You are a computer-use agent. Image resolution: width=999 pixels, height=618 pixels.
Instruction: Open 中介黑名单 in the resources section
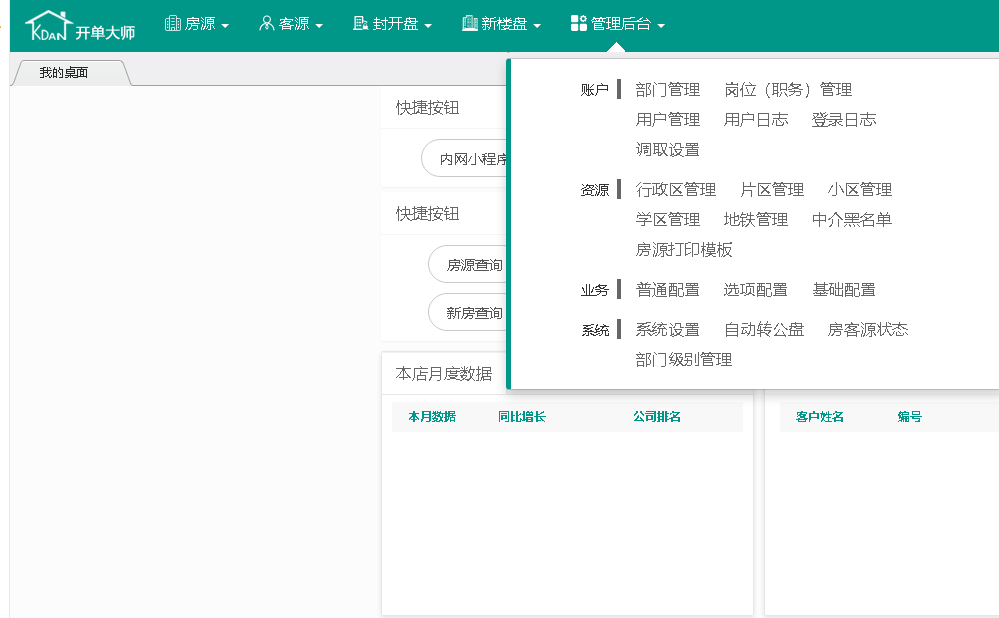(x=852, y=219)
